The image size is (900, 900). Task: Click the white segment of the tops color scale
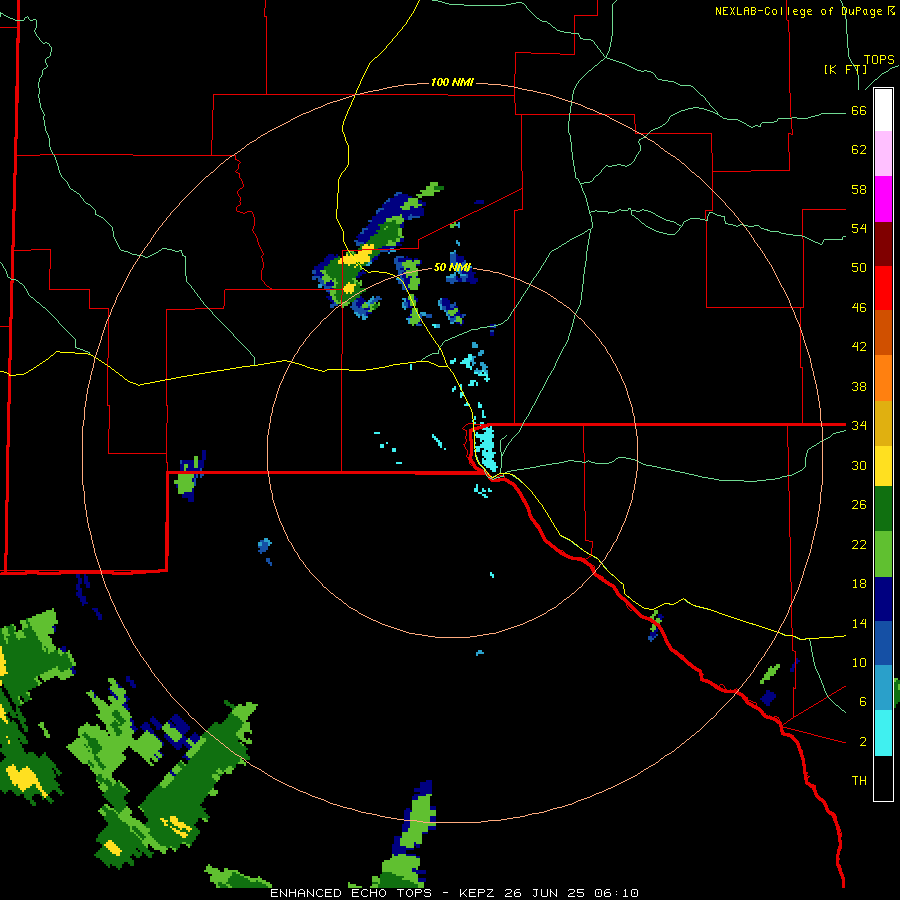pyautogui.click(x=883, y=110)
